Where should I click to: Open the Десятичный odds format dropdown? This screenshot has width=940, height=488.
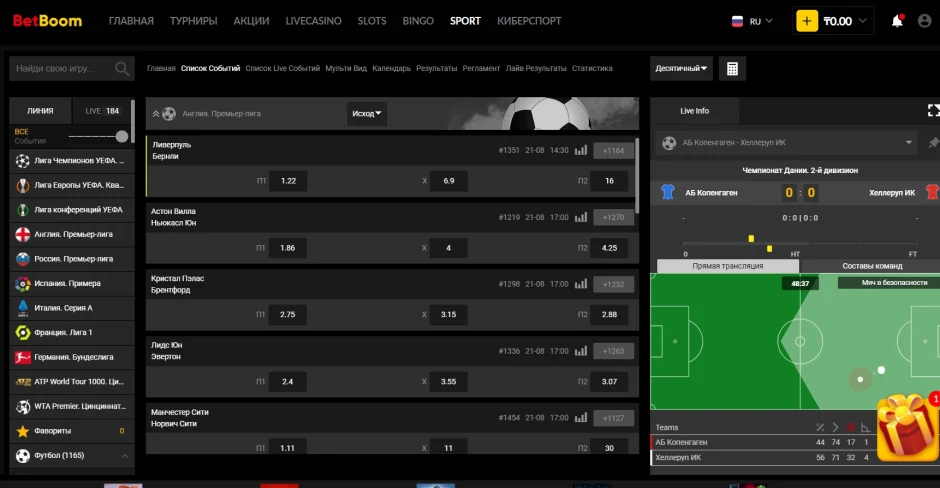pos(681,68)
